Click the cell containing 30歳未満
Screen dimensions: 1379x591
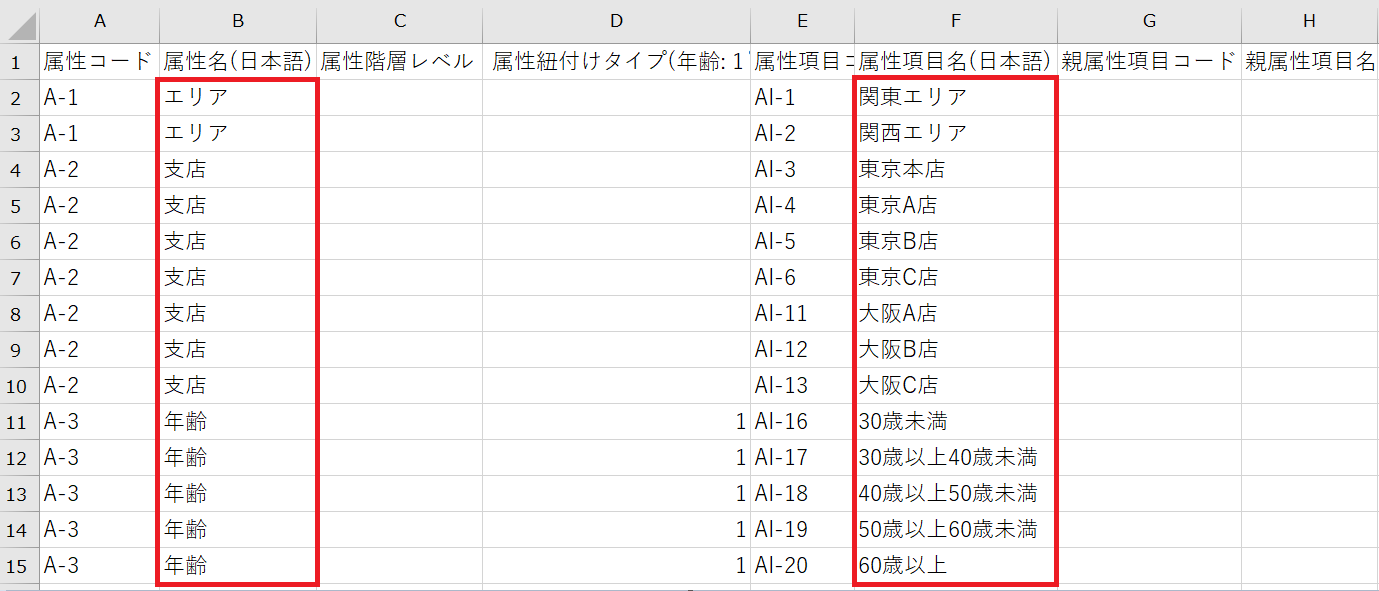(955, 420)
